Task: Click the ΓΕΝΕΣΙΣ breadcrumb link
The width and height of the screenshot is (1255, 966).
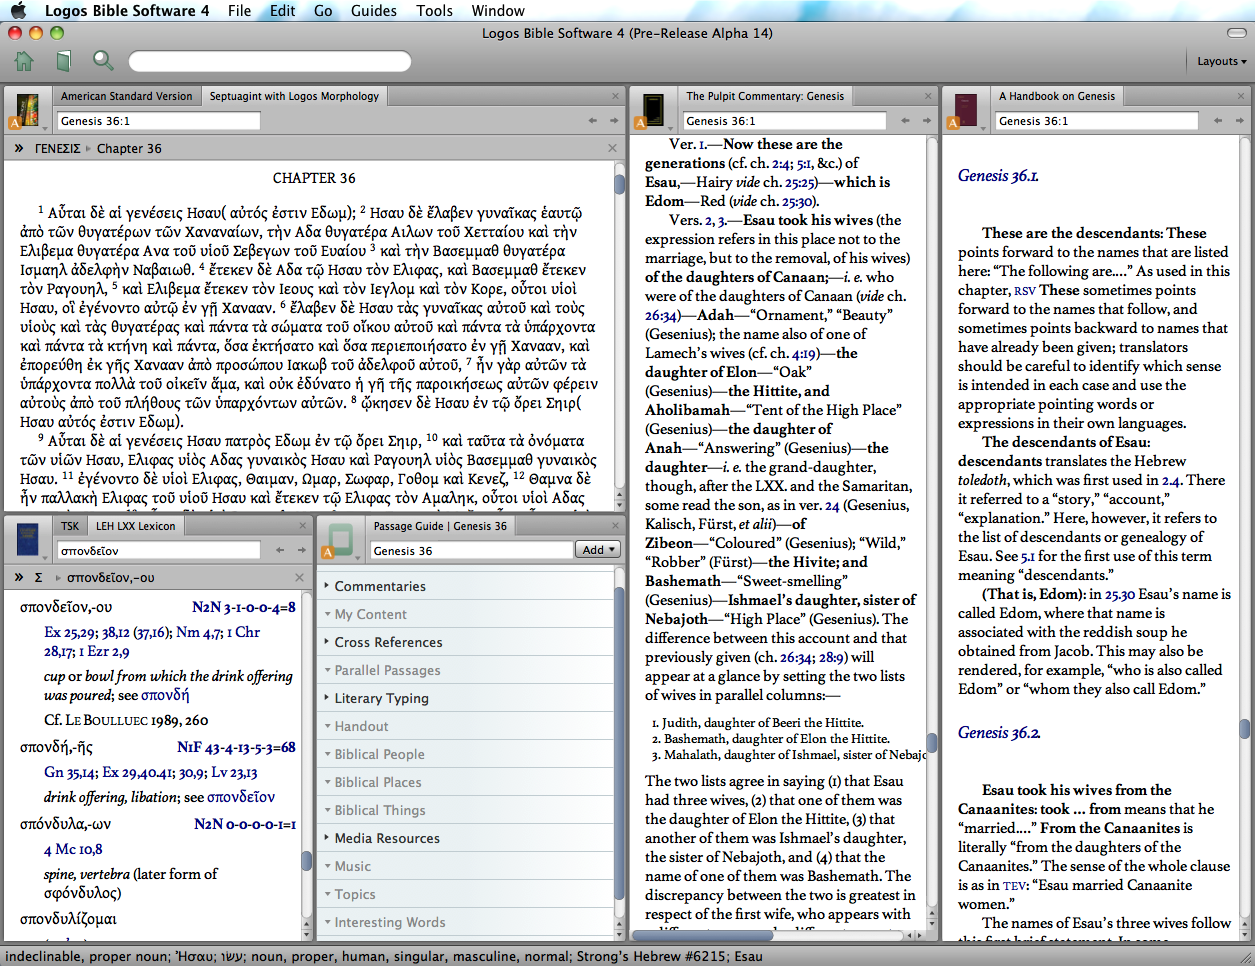Action: [x=57, y=148]
